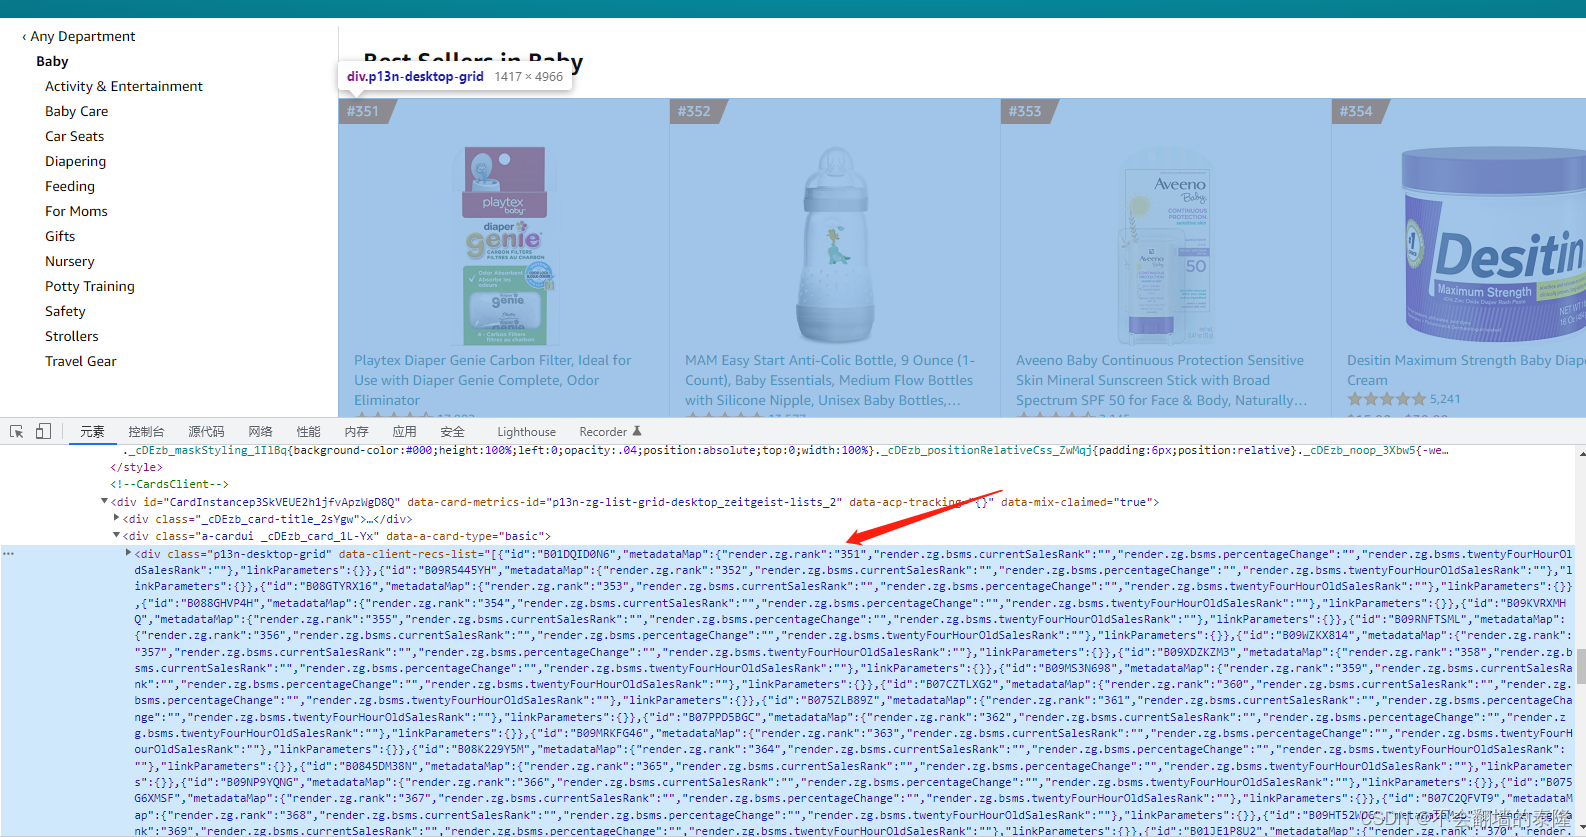Collapse the CardInstance div node
The width and height of the screenshot is (1586, 837).
click(104, 501)
